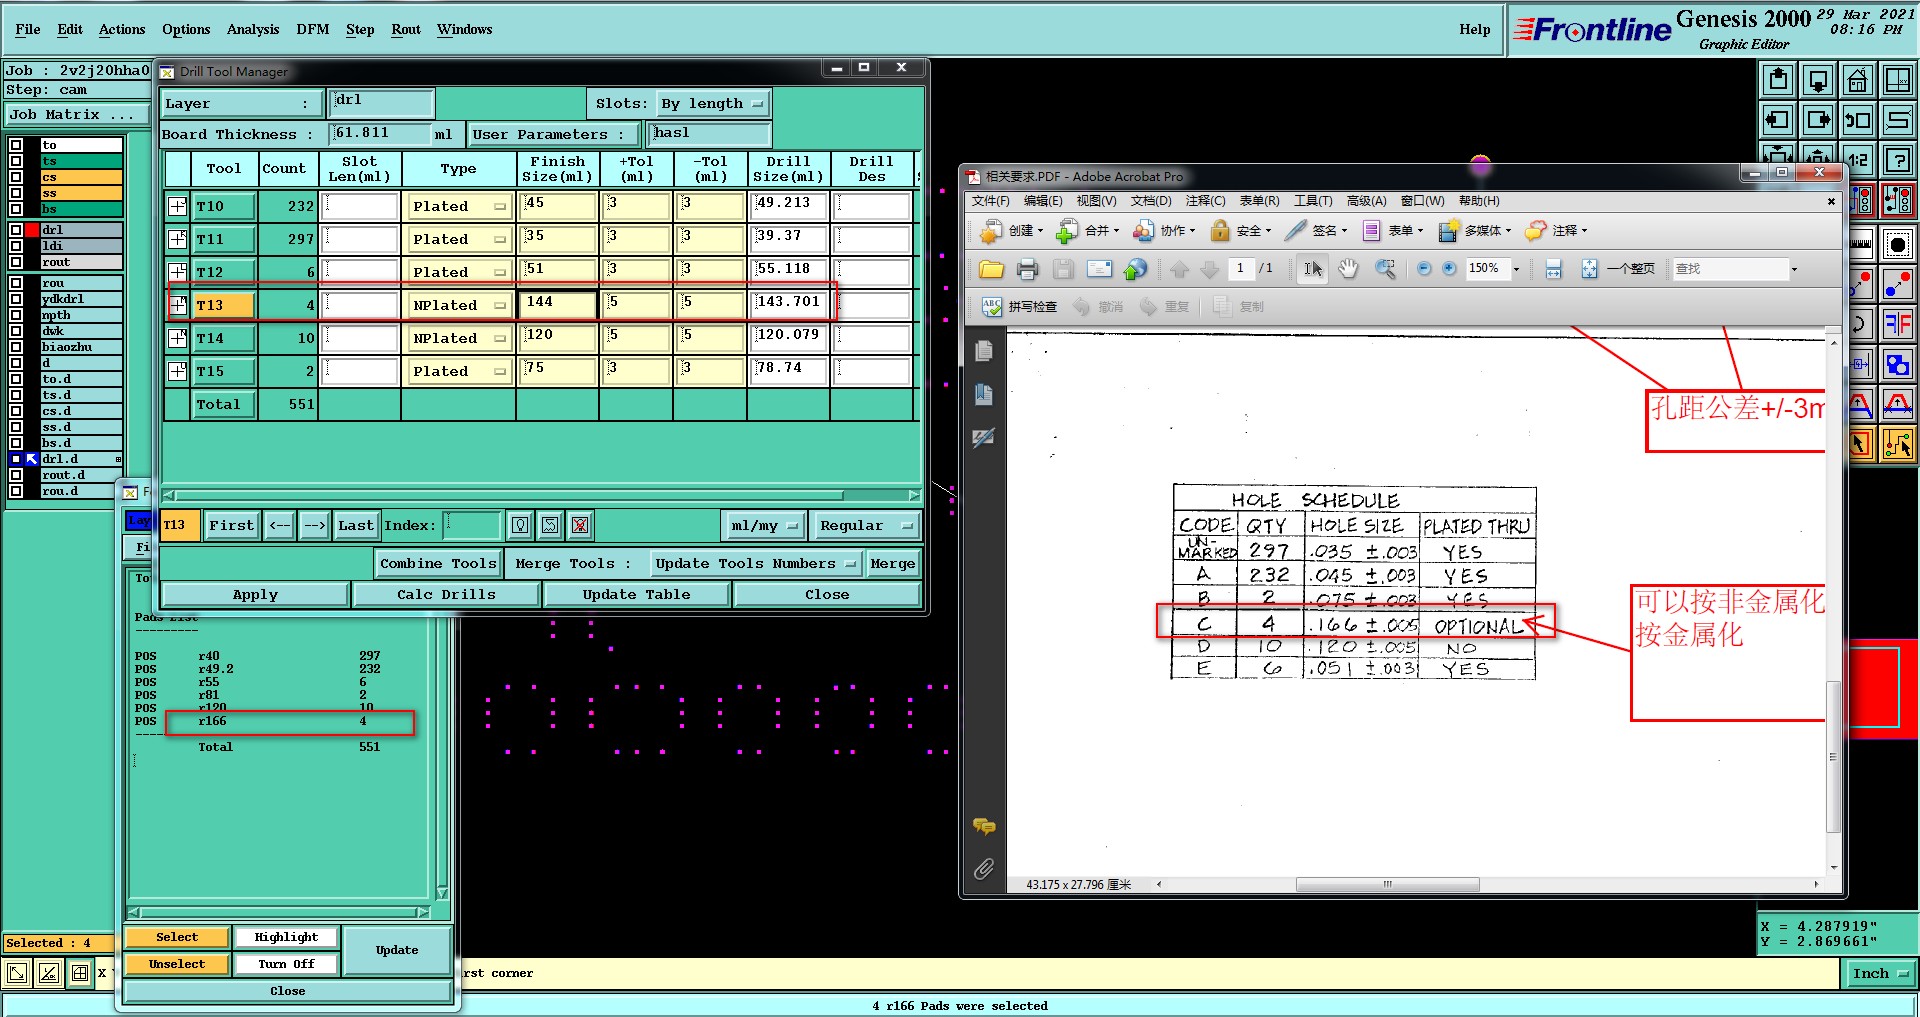Expand the T11 tool row
The height and width of the screenshot is (1017, 1920).
(x=177, y=239)
